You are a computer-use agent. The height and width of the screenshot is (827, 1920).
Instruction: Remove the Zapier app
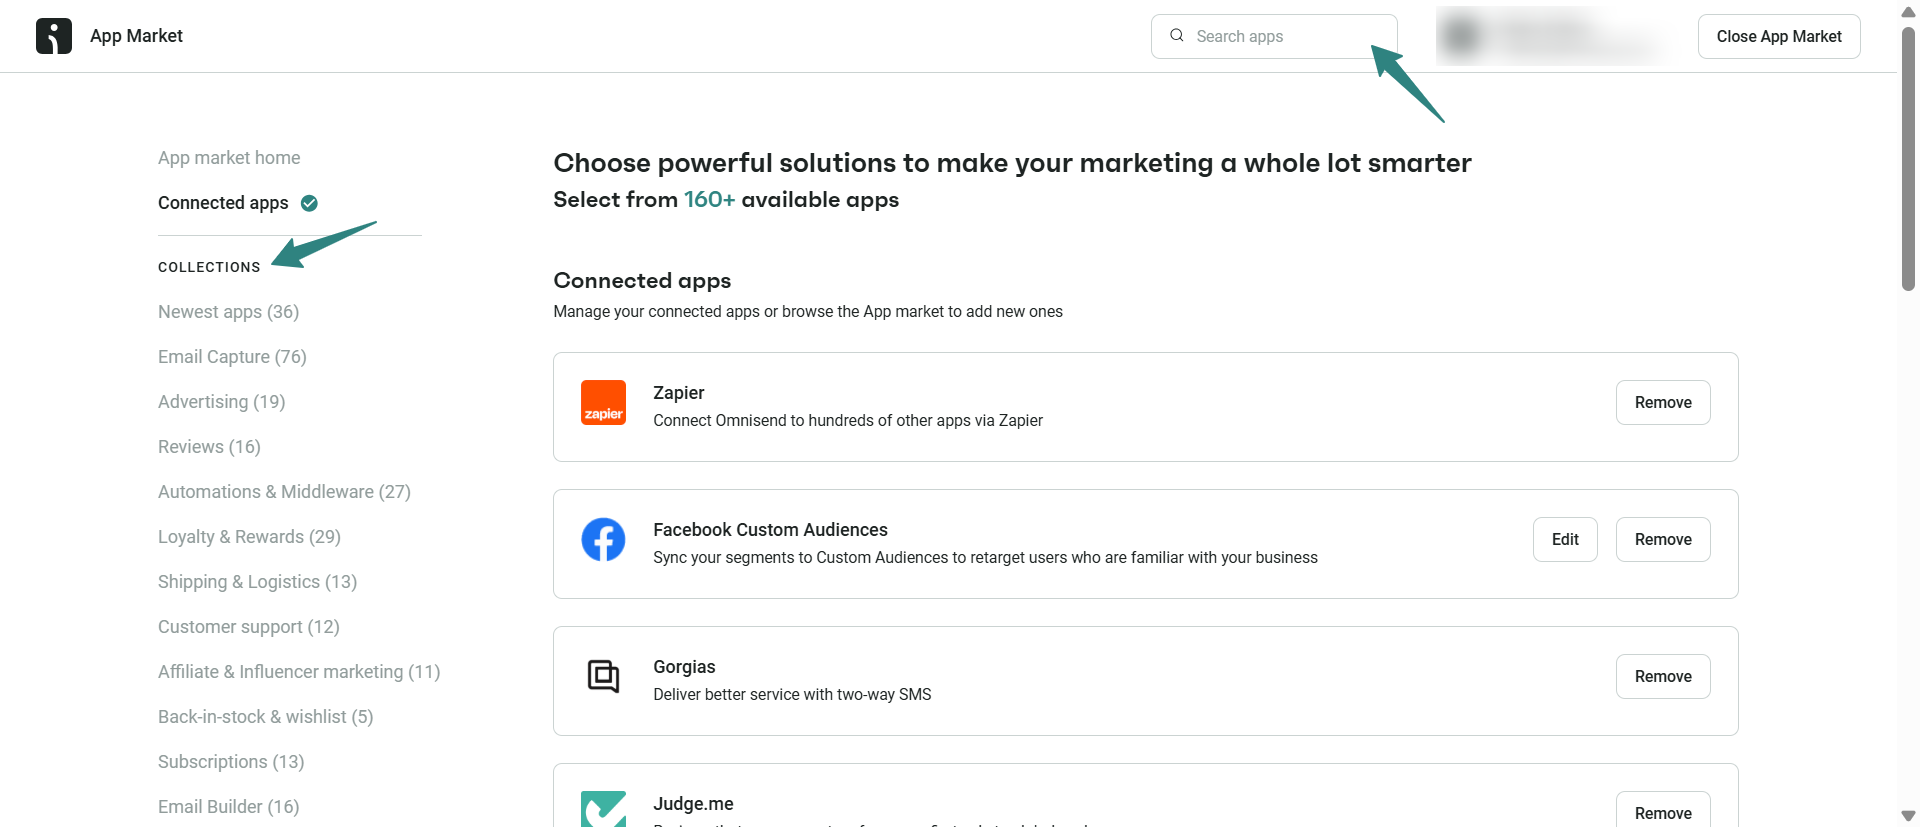pos(1663,402)
